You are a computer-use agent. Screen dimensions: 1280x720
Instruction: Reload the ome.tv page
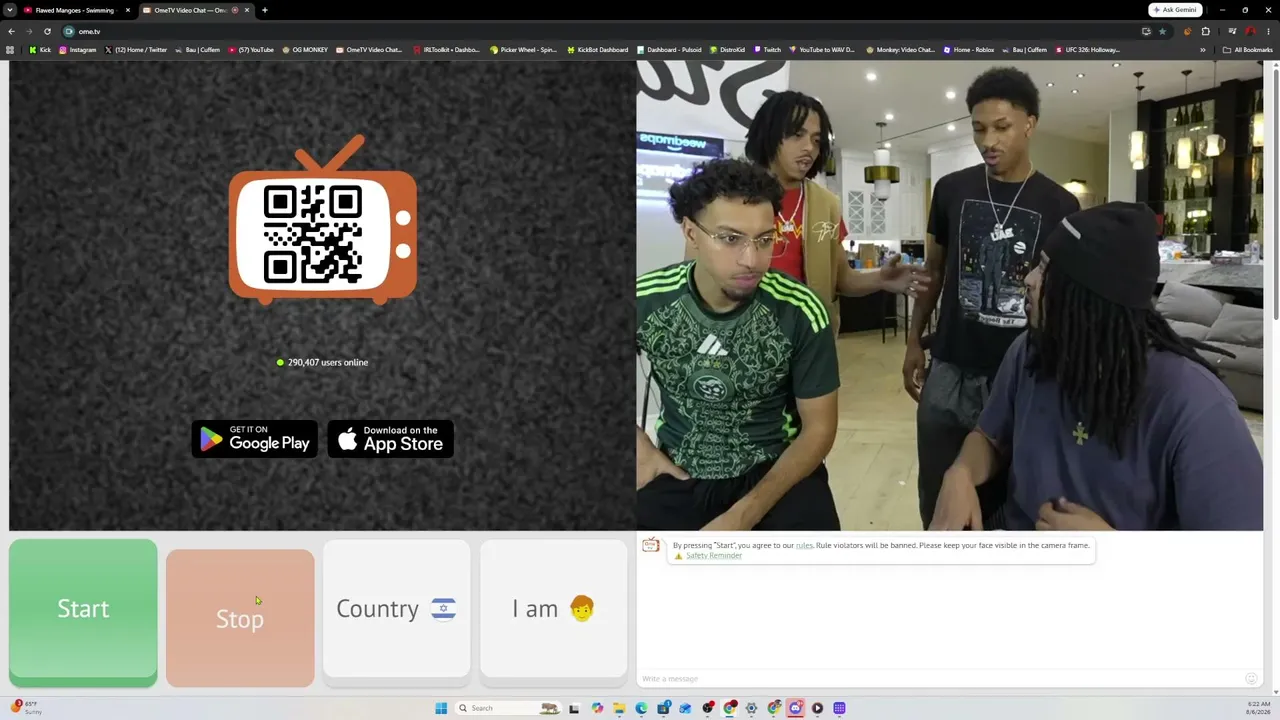(x=47, y=31)
